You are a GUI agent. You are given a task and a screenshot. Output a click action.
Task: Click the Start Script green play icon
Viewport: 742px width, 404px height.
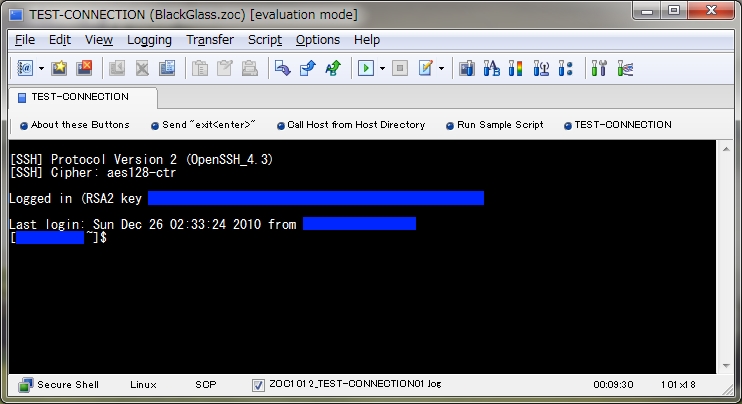click(366, 69)
